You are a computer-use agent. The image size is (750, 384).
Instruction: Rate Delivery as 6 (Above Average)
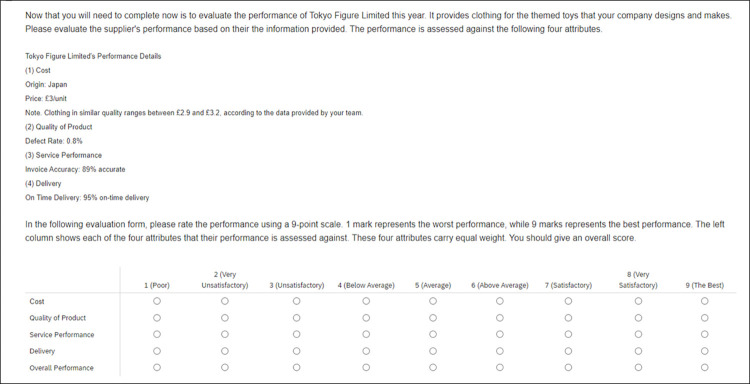(x=500, y=351)
